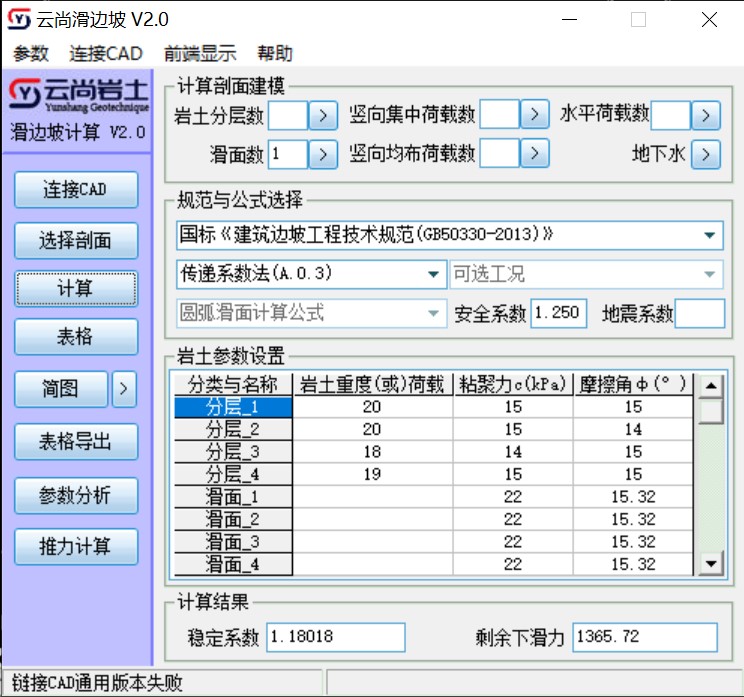The height and width of the screenshot is (697, 744).
Task: Click status bar text 链接CAD通用版本失败
Action: (x=97, y=683)
